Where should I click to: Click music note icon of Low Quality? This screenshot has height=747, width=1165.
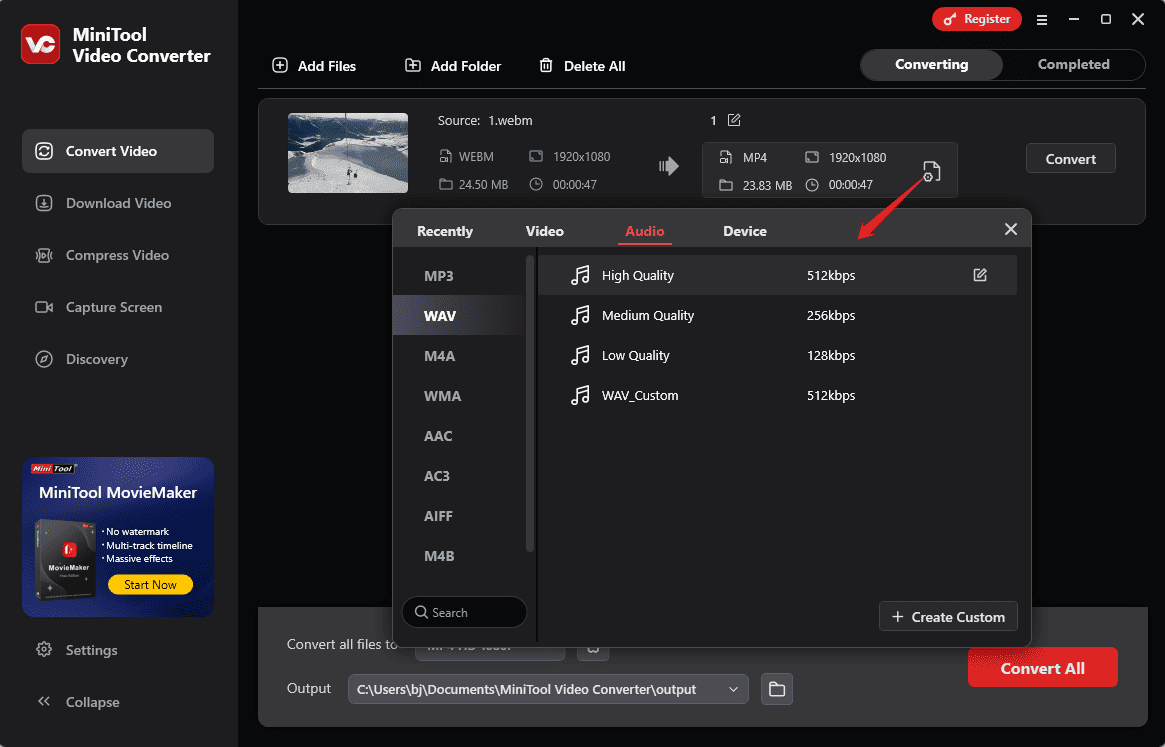point(580,355)
